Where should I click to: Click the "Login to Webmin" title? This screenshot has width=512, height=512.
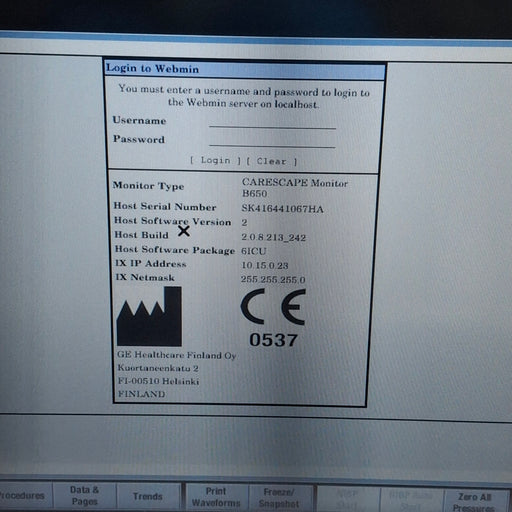pyautogui.click(x=152, y=68)
